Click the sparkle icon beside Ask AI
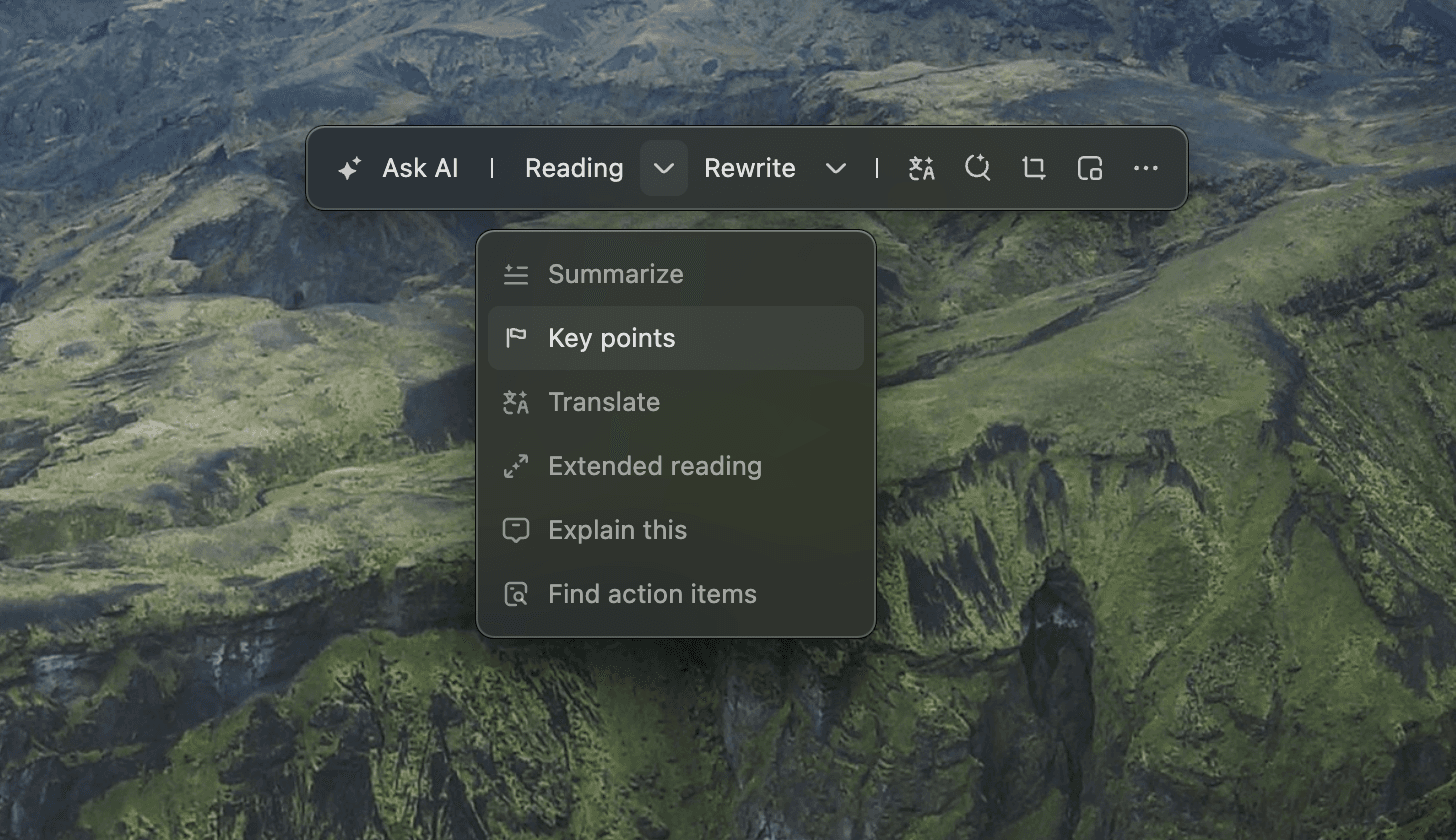Viewport: 1456px width, 840px height. (x=349, y=169)
